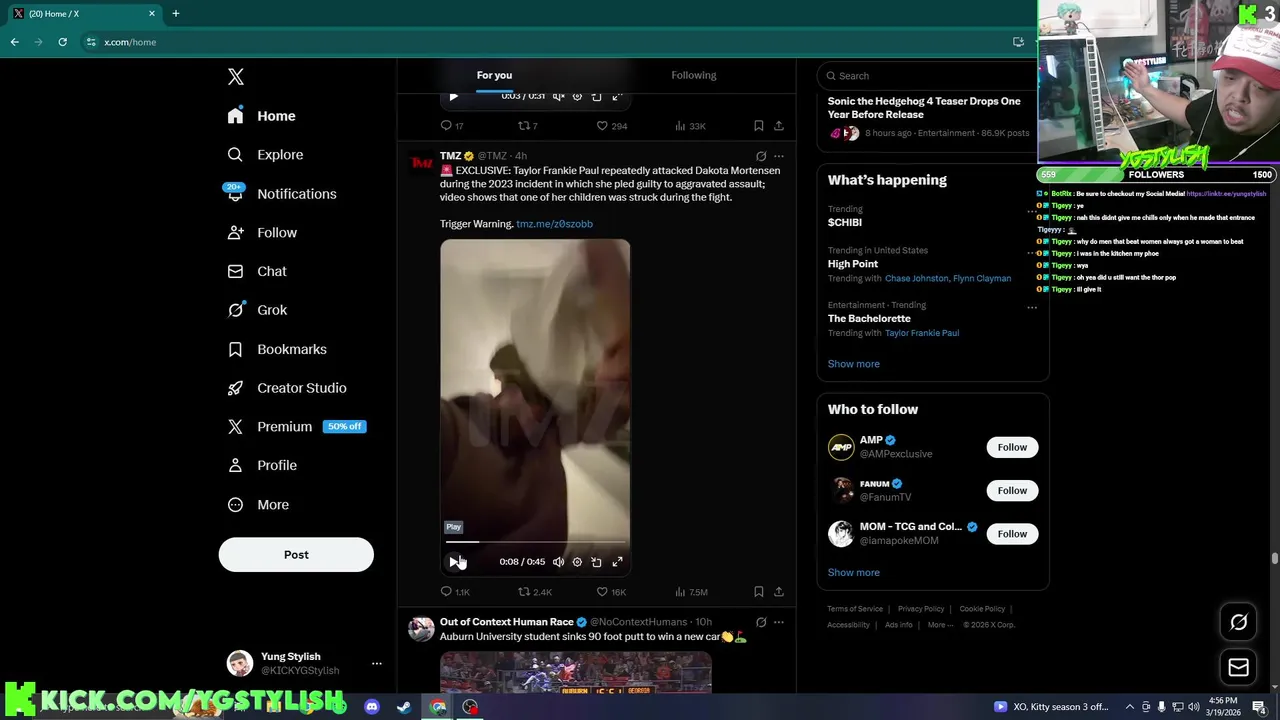Click Grok icon on Out of Context post
Viewport: 1280px width, 720px height.
coord(761,622)
